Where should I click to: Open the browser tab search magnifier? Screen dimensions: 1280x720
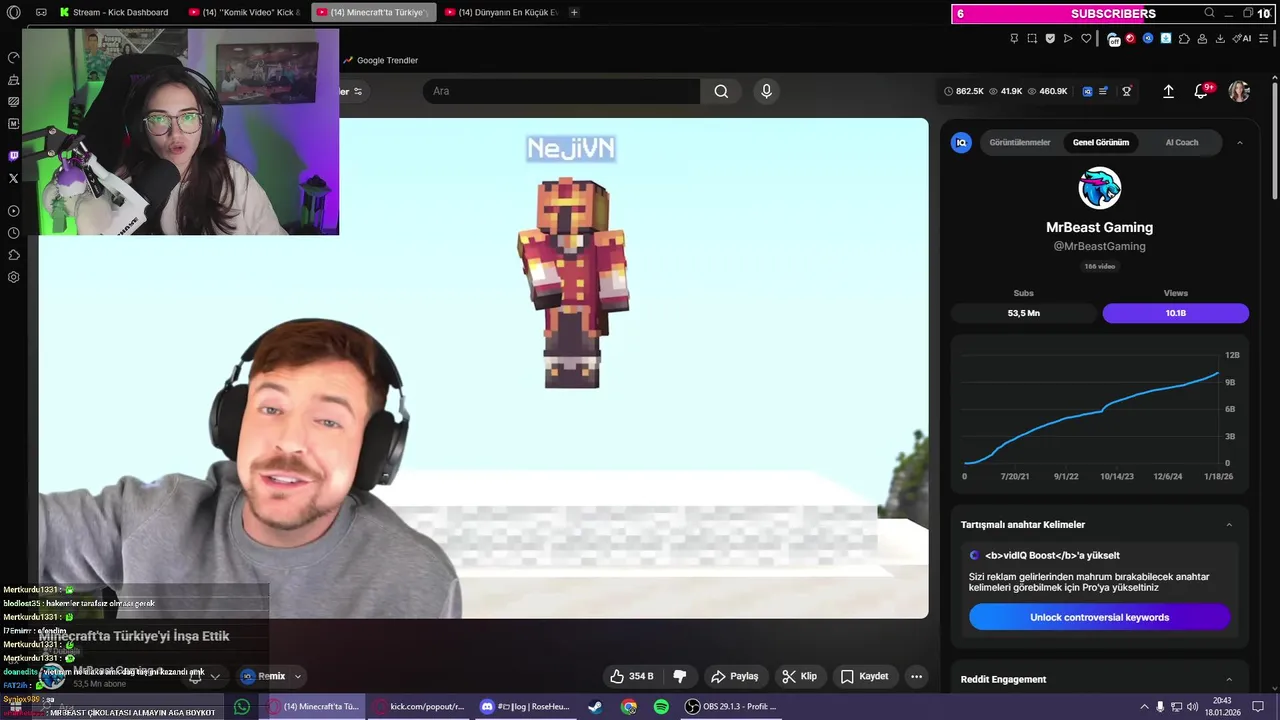tap(1209, 13)
